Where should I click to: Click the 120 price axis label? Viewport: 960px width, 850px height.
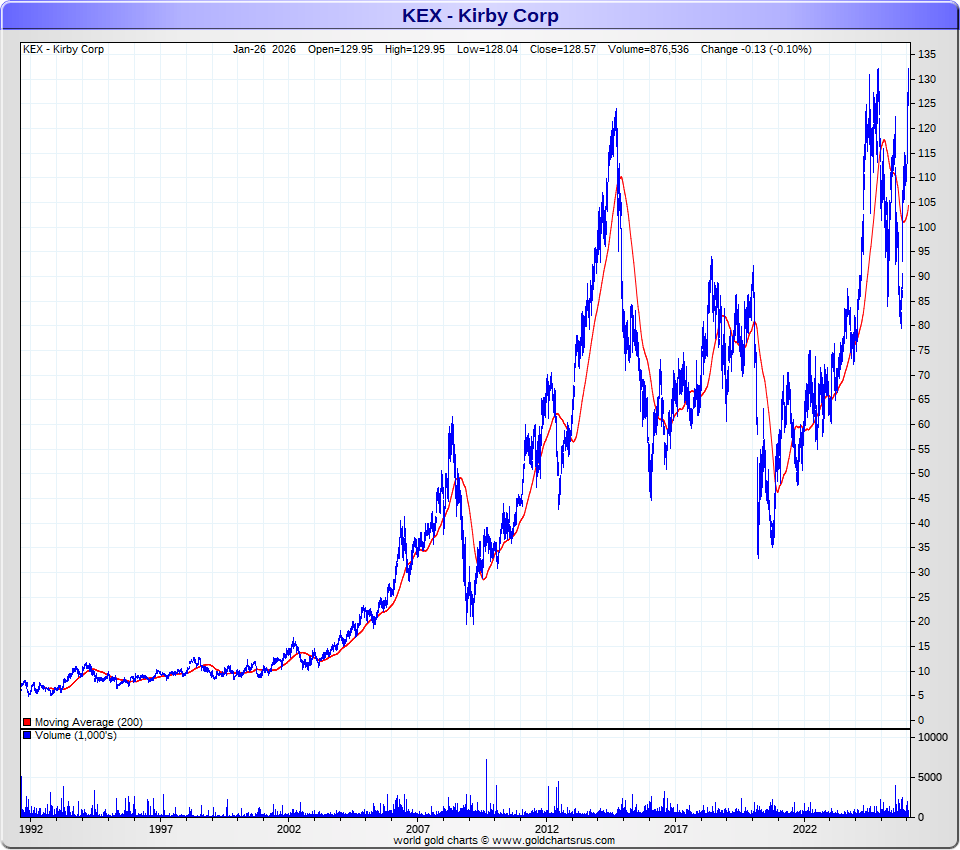927,129
